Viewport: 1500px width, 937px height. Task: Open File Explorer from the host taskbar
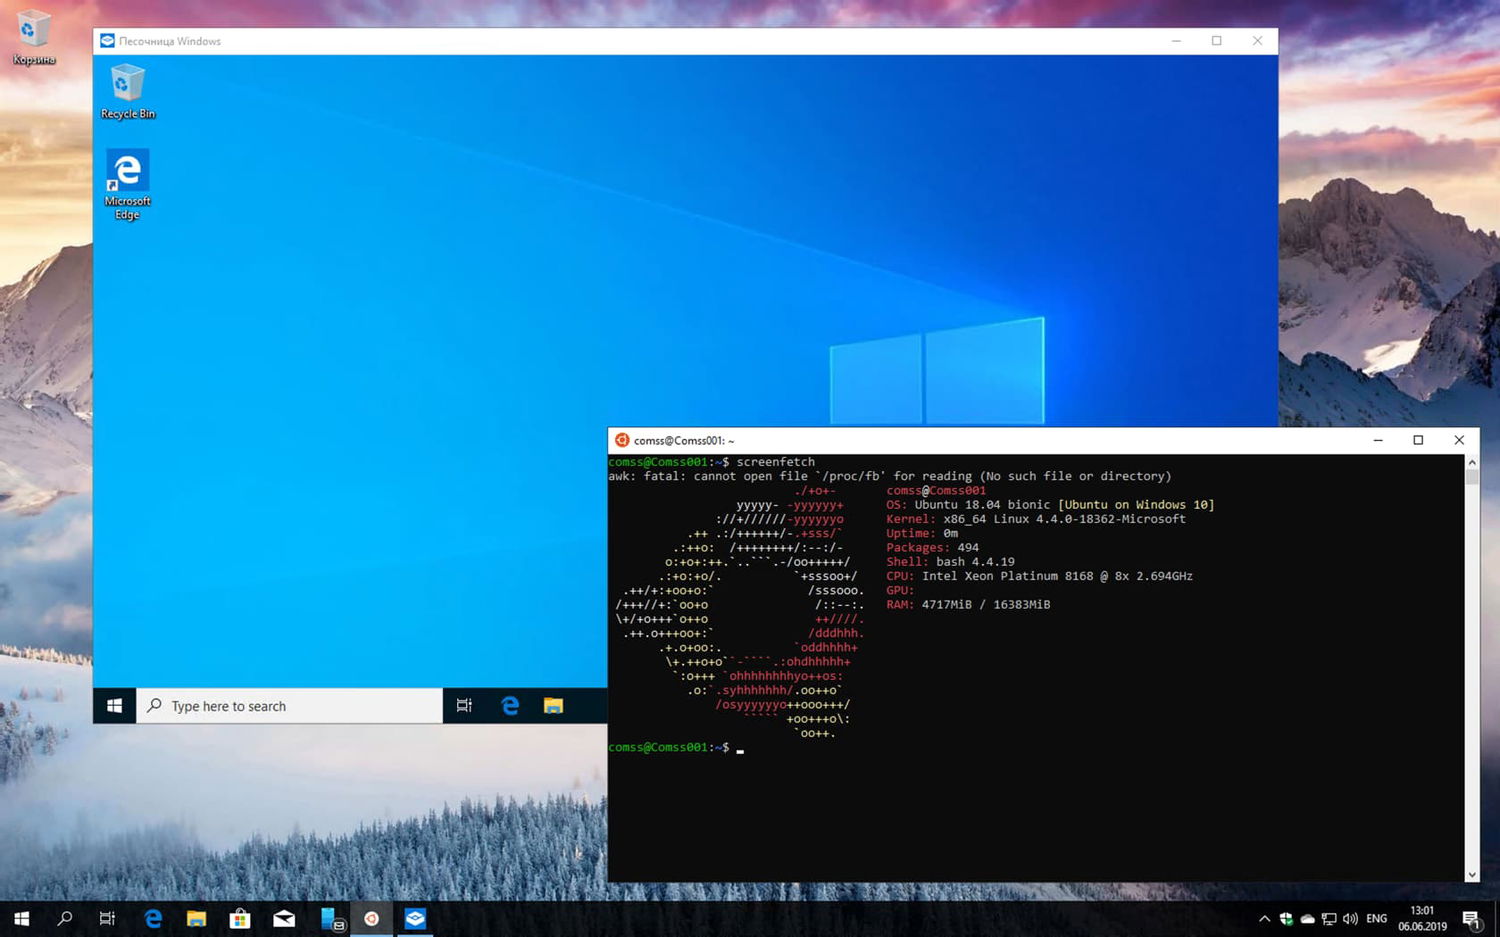point(196,918)
